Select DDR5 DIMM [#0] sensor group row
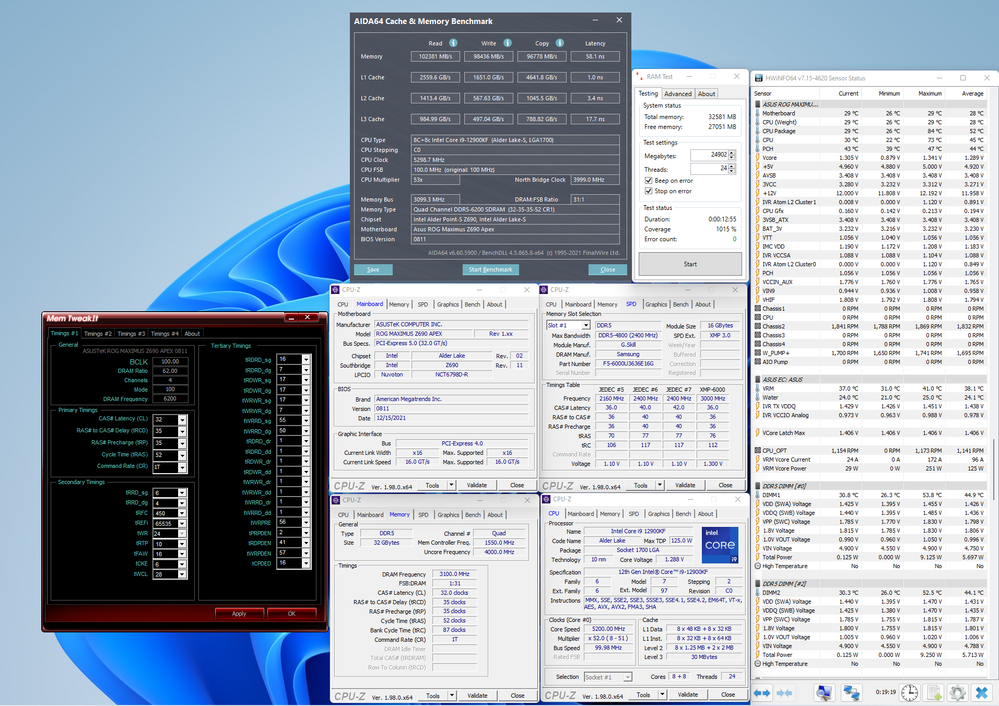The width and height of the screenshot is (999, 706). [x=870, y=486]
